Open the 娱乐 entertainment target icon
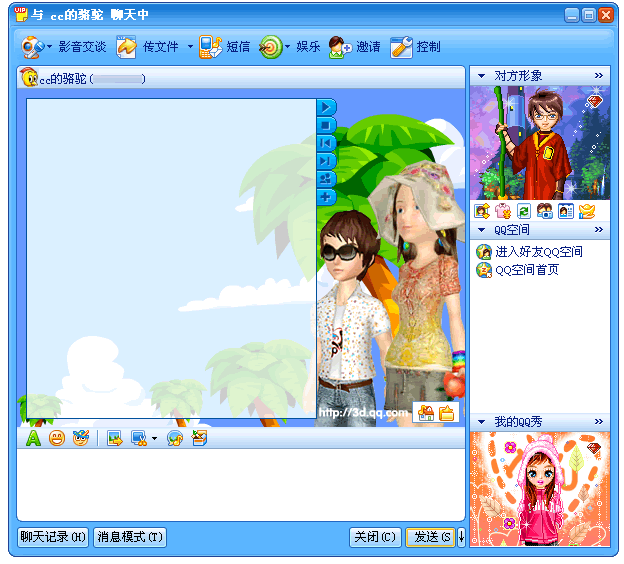Screen dimensions: 624x564 tap(271, 47)
